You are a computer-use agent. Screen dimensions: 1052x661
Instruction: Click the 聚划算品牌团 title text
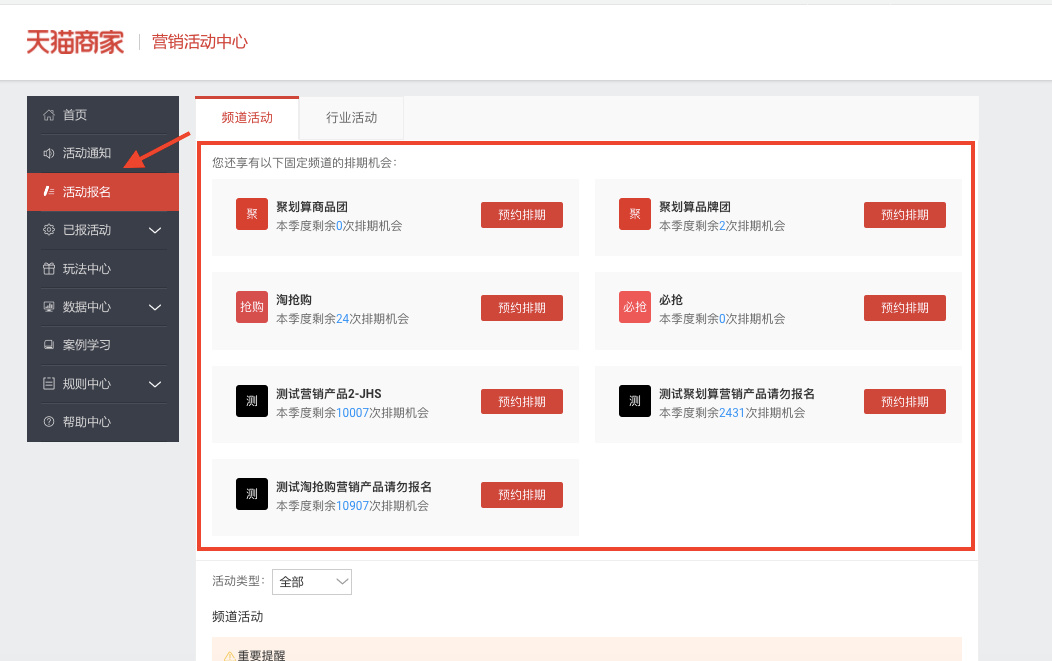[694, 207]
